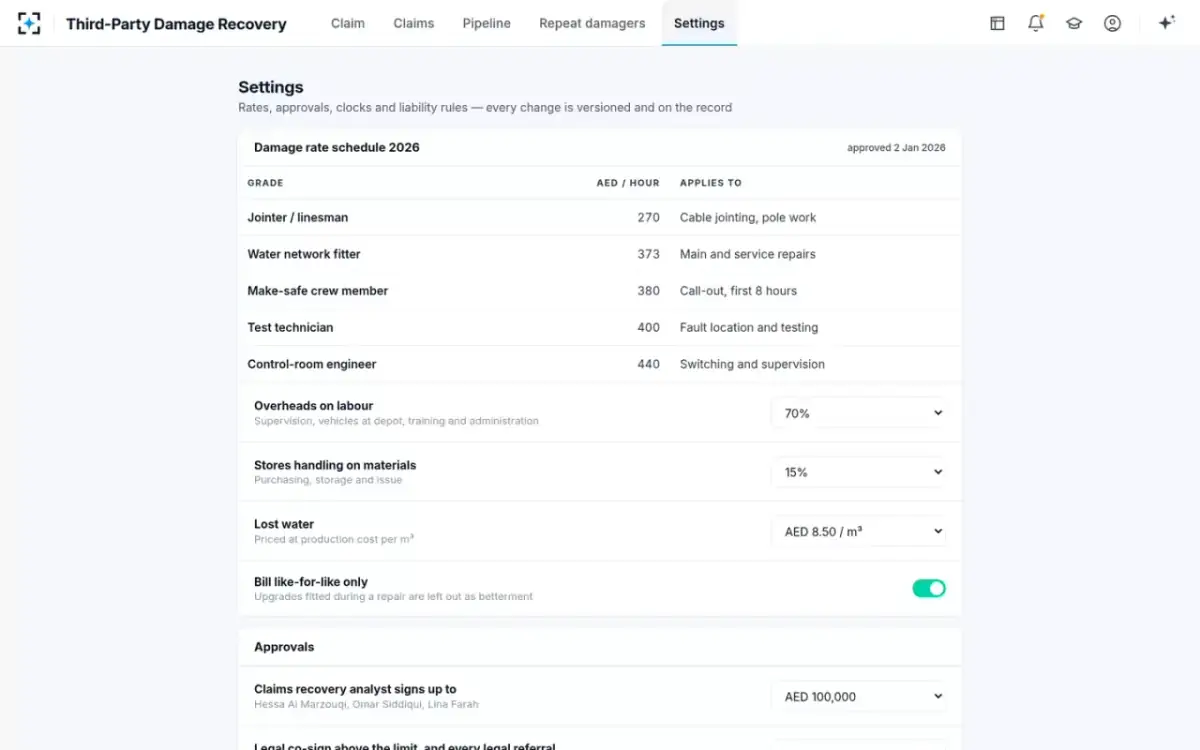Viewport: 1200px width, 750px height.
Task: Open the user account icon
Action: pos(1112,23)
